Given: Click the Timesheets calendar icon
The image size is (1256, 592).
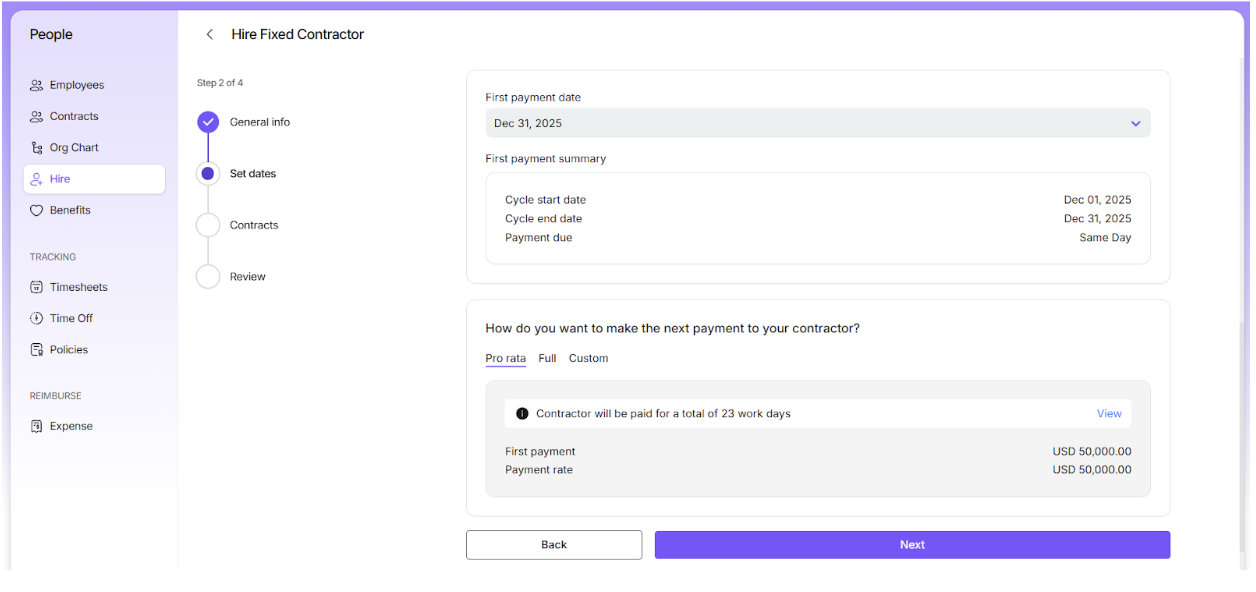Looking at the screenshot, I should [37, 288].
